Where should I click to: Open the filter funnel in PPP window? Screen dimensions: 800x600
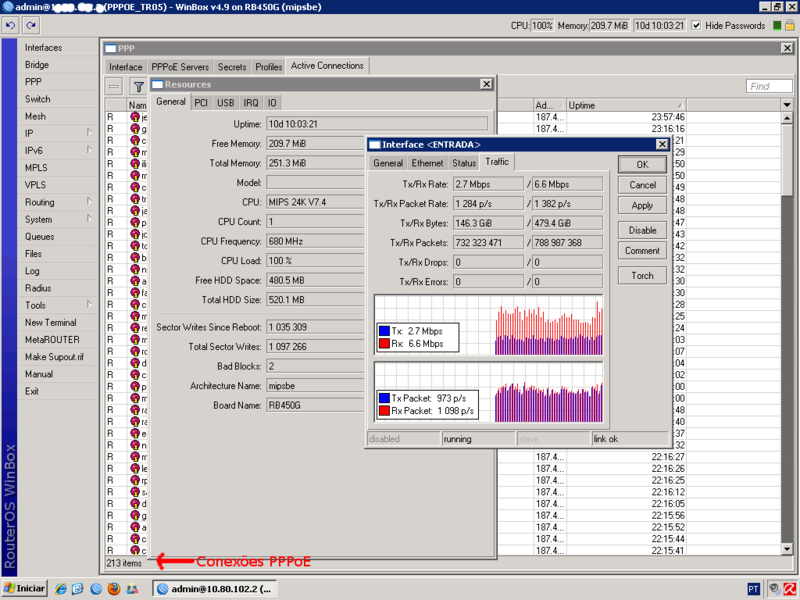coord(138,87)
